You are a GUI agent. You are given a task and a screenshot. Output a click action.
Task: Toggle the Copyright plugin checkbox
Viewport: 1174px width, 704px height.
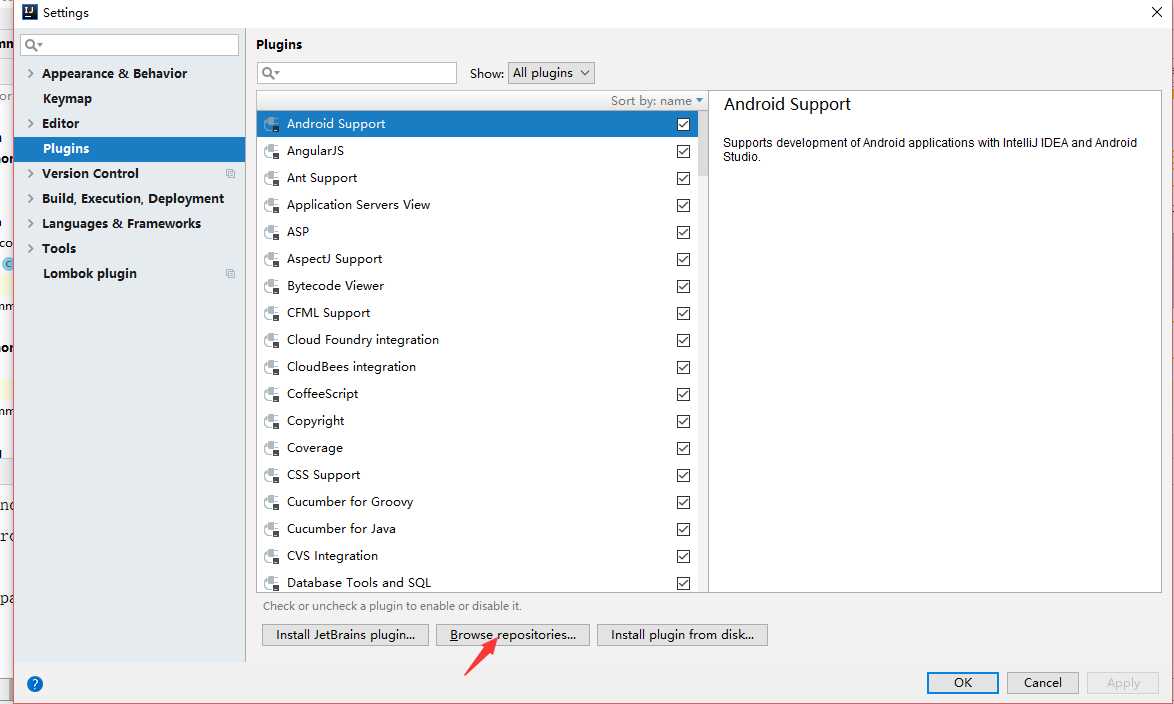[x=684, y=421]
